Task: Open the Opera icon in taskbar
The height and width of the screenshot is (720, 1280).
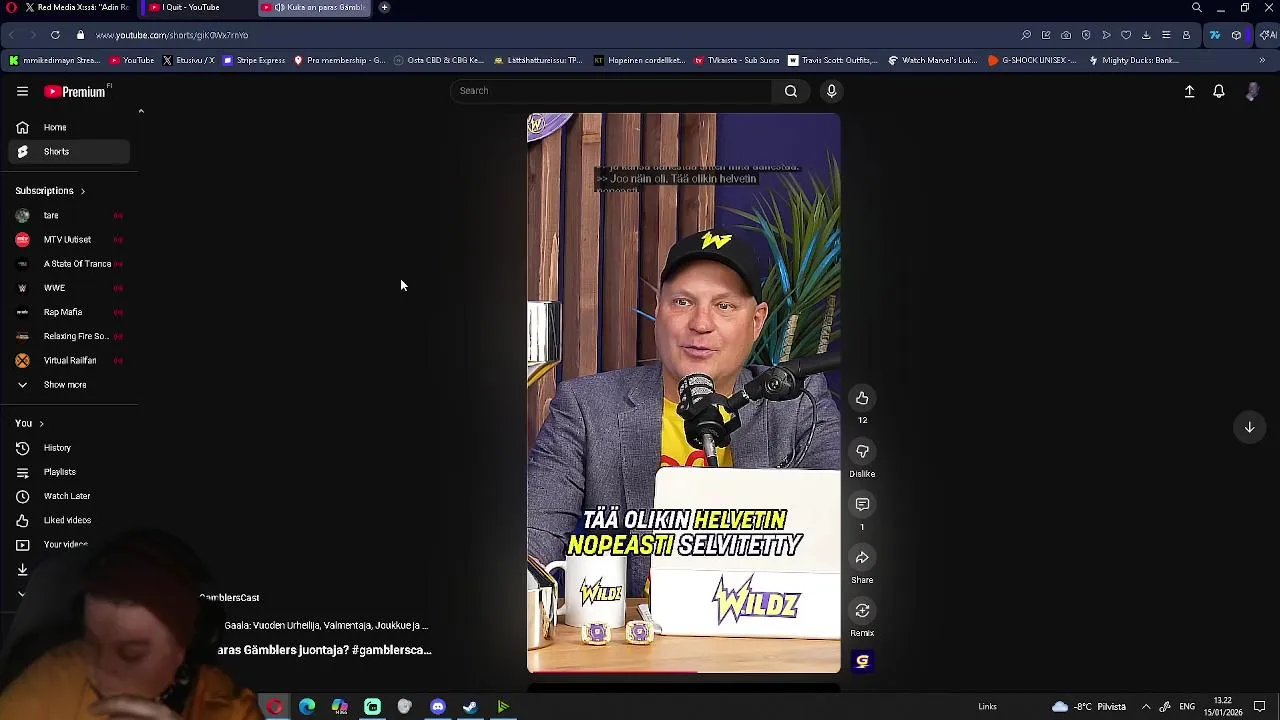Action: 274,707
